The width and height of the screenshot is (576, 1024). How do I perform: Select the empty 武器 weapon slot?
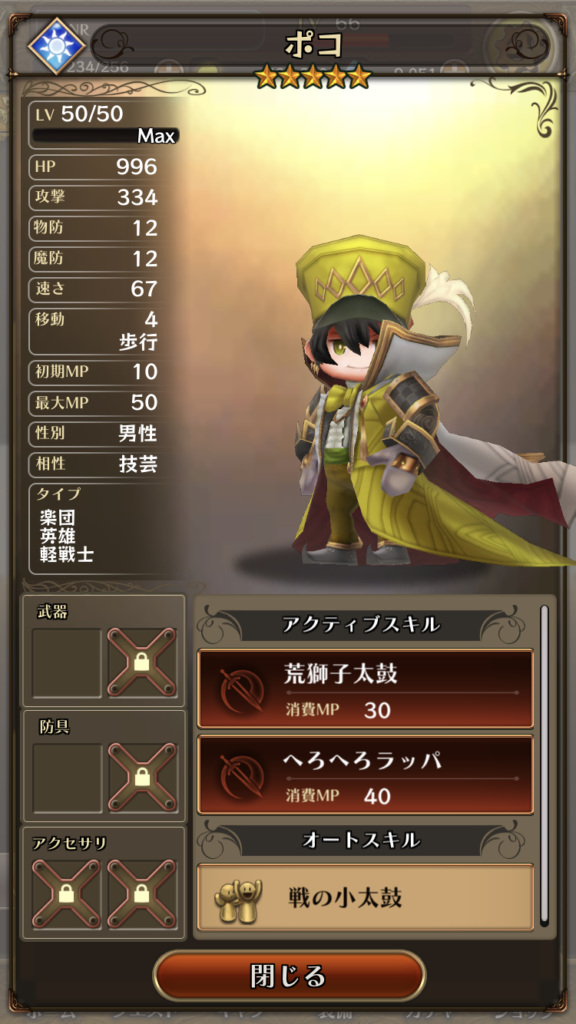click(x=67, y=663)
